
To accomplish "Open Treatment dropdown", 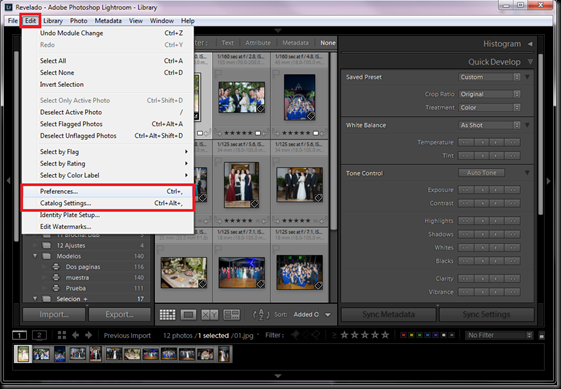I will pos(489,107).
